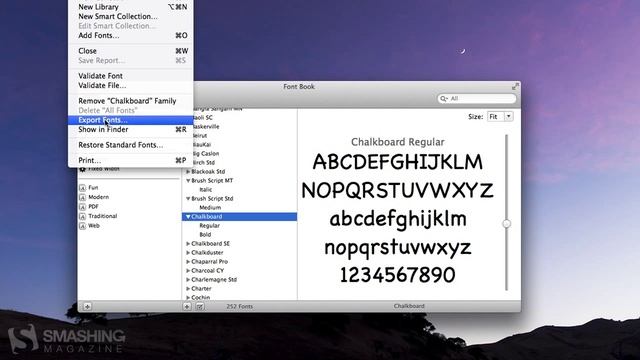Click the Fun collection icon
The image size is (640, 360).
82,188
